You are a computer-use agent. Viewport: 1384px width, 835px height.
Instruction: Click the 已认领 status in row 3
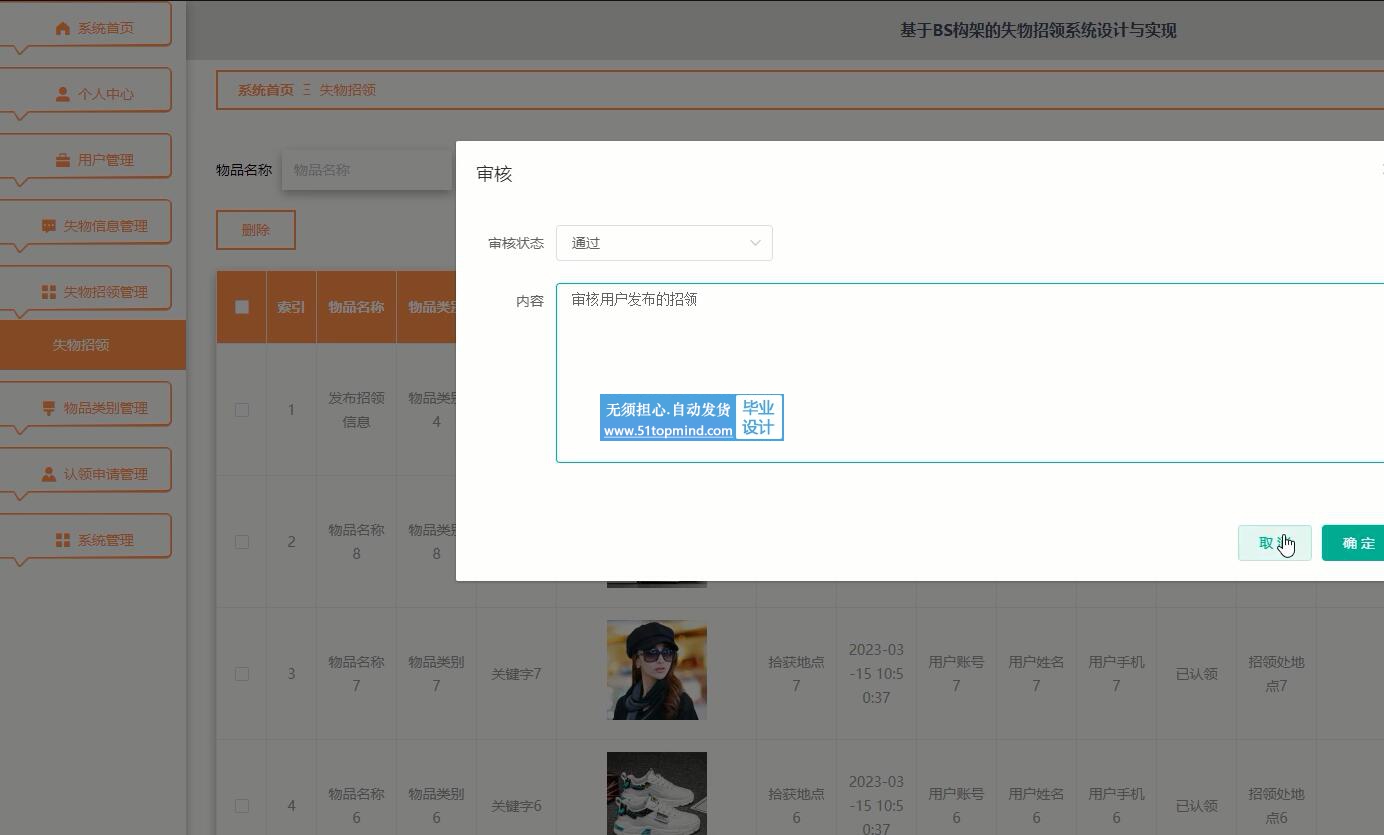[x=1196, y=674]
